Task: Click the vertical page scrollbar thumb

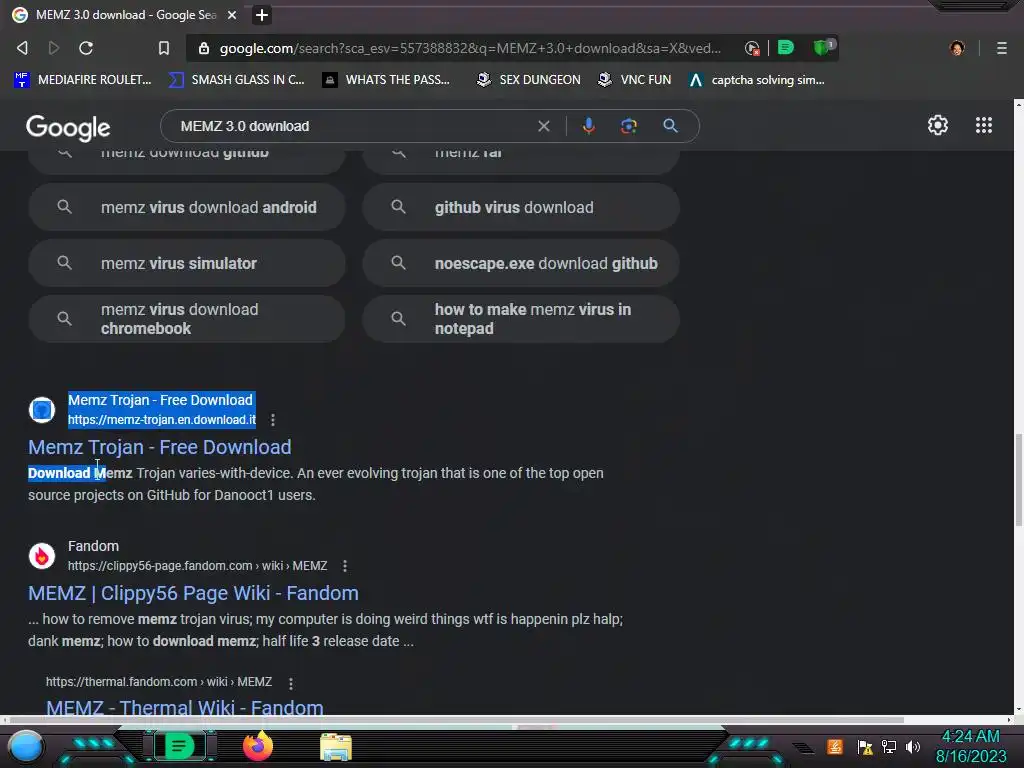Action: pyautogui.click(x=1018, y=479)
